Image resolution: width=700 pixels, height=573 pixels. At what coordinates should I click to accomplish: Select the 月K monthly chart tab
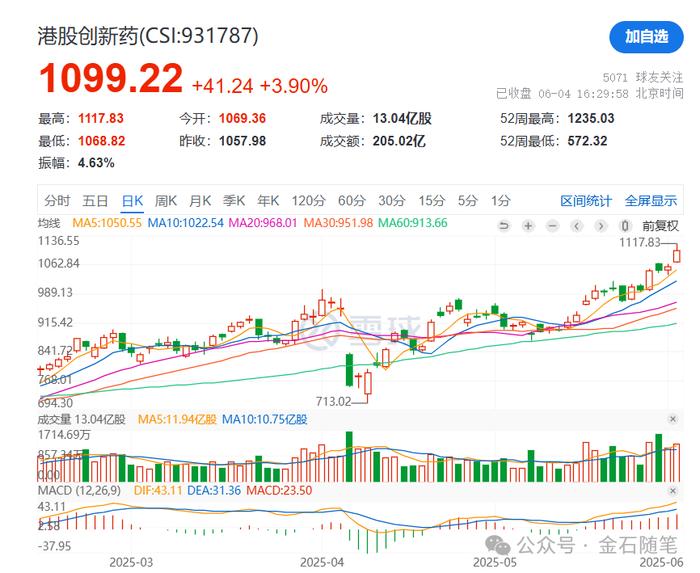pos(200,200)
